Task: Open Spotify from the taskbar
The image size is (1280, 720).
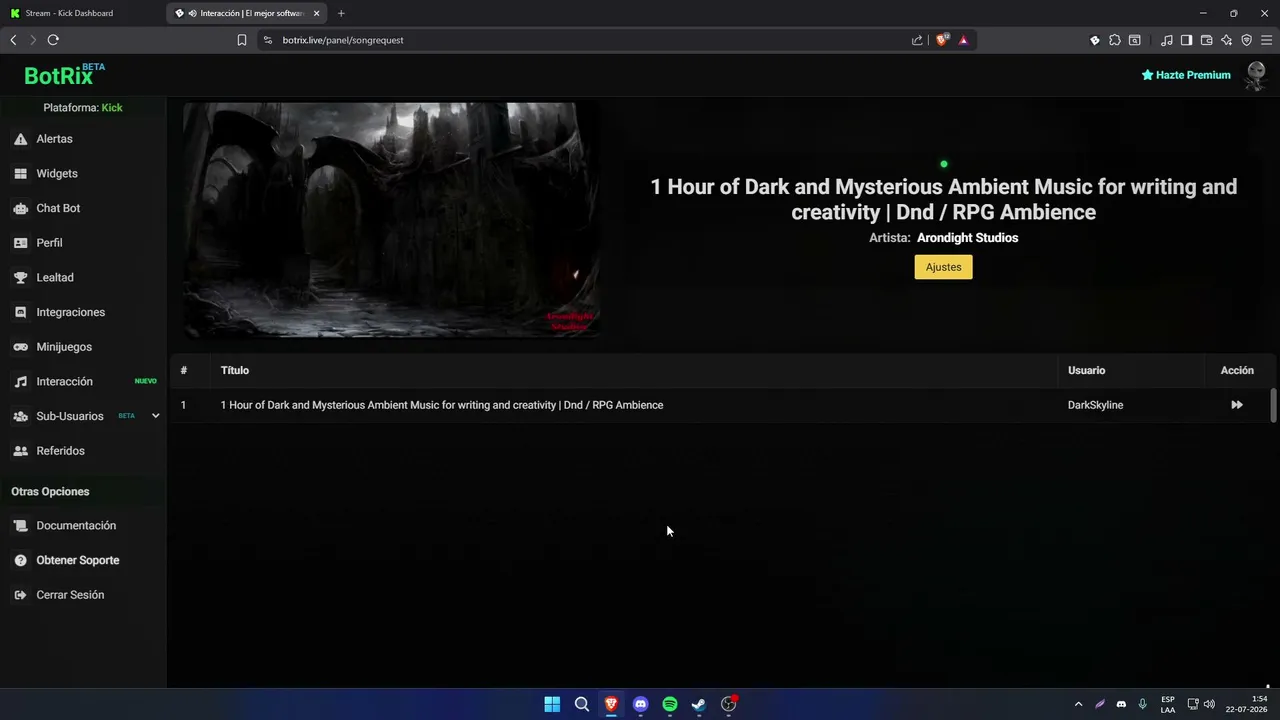Action: click(x=670, y=704)
